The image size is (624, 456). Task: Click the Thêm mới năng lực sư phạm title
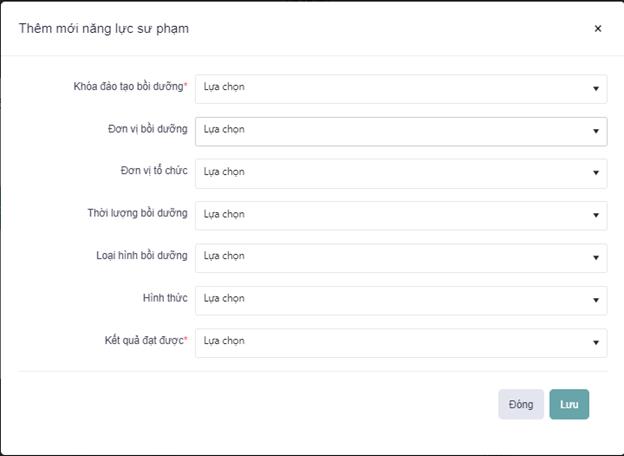pos(104,29)
